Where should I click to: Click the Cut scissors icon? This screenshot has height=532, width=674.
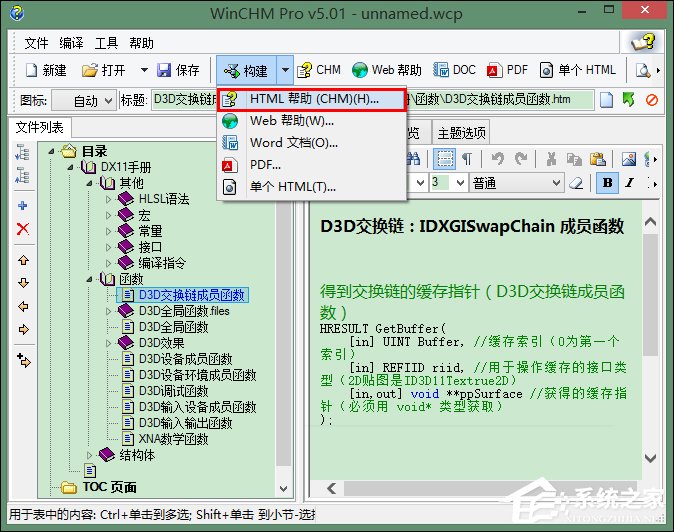tap(551, 159)
